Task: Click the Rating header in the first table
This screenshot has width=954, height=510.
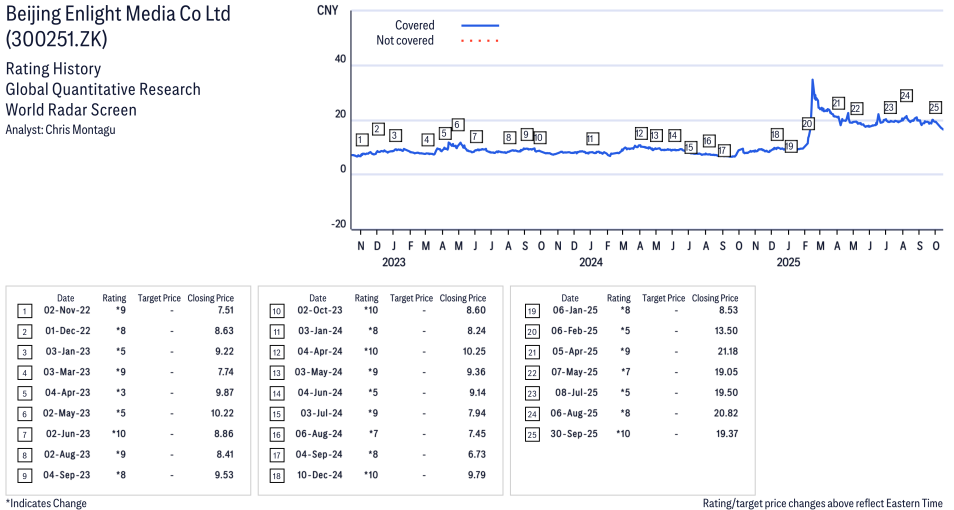Action: (x=114, y=298)
